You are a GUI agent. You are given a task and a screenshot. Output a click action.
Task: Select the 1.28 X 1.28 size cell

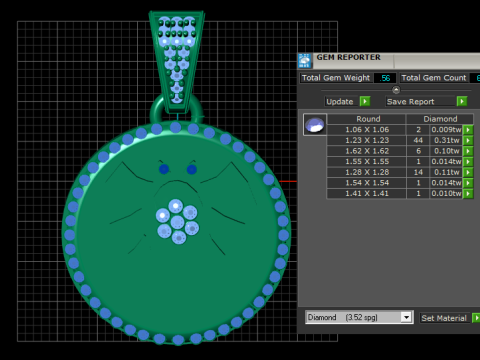click(x=367, y=172)
